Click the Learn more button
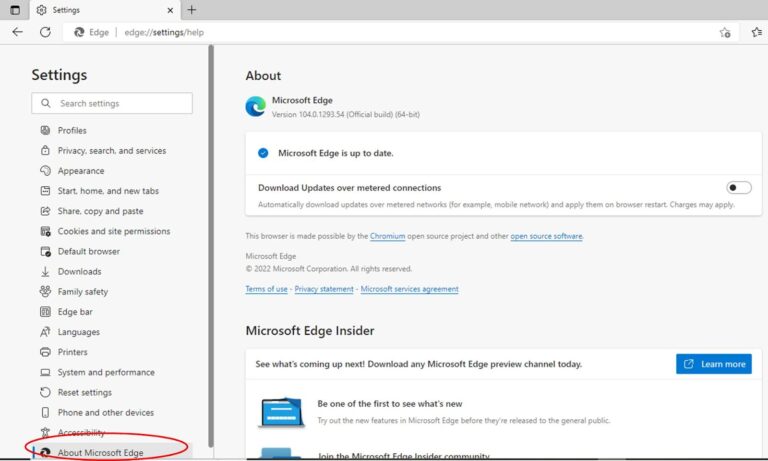Viewport: 768px width, 461px height. [714, 364]
